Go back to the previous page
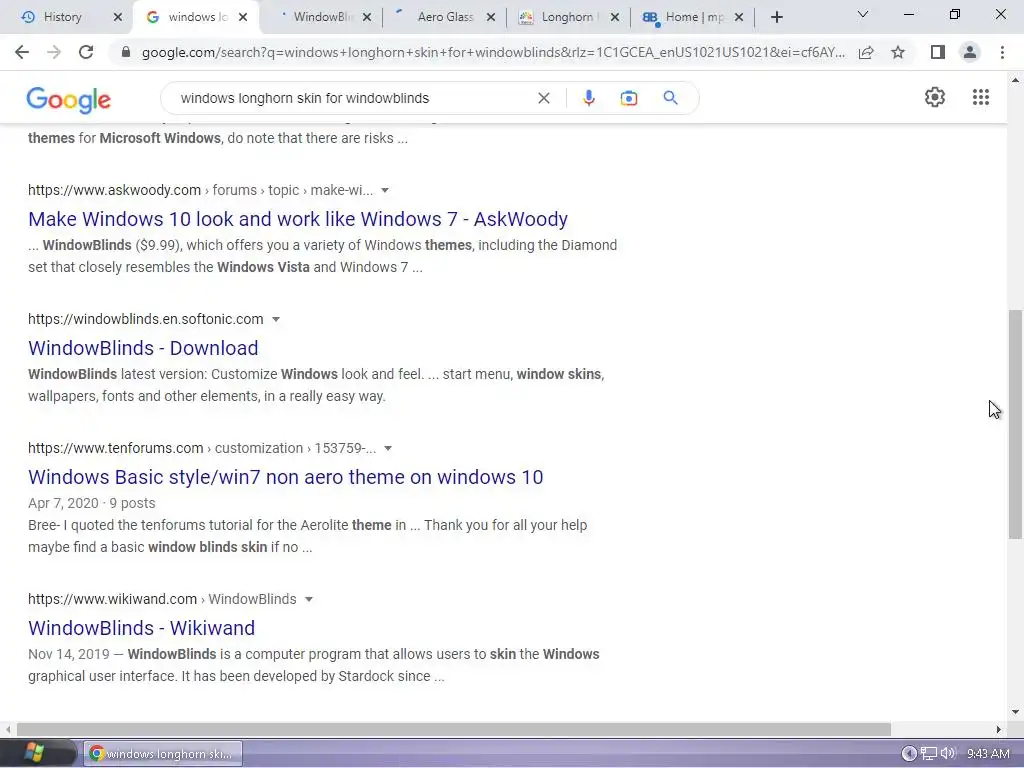Viewport: 1024px width, 768px height. pyautogui.click(x=22, y=52)
